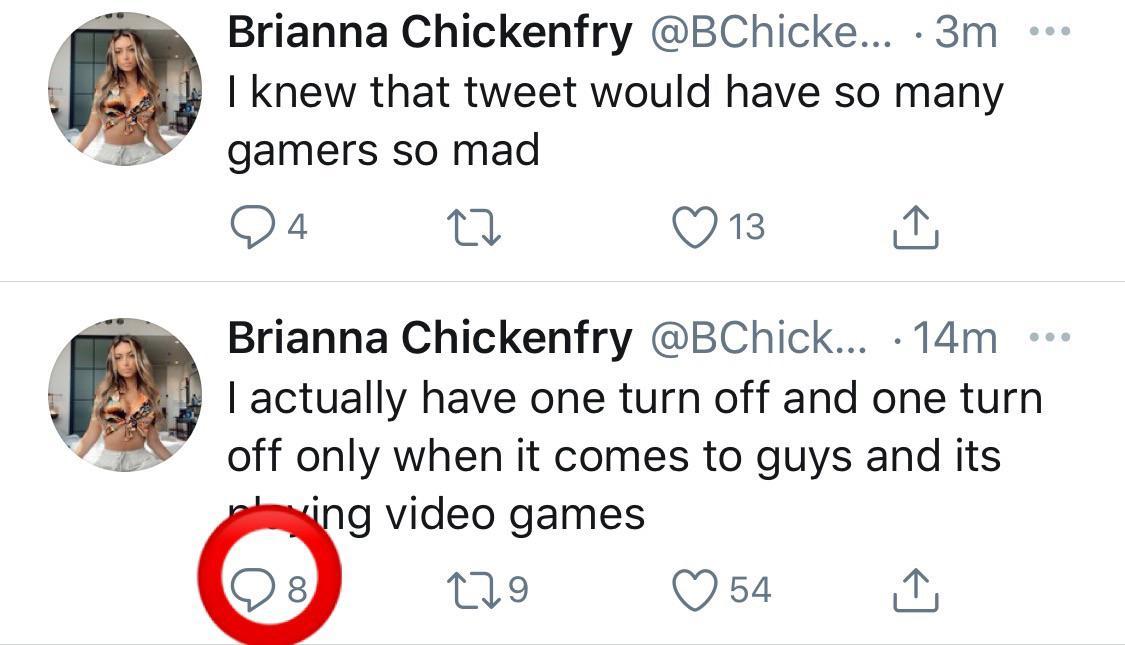This screenshot has width=1125, height=645.
Task: Like the tweet posted 3m ago
Action: 692,229
